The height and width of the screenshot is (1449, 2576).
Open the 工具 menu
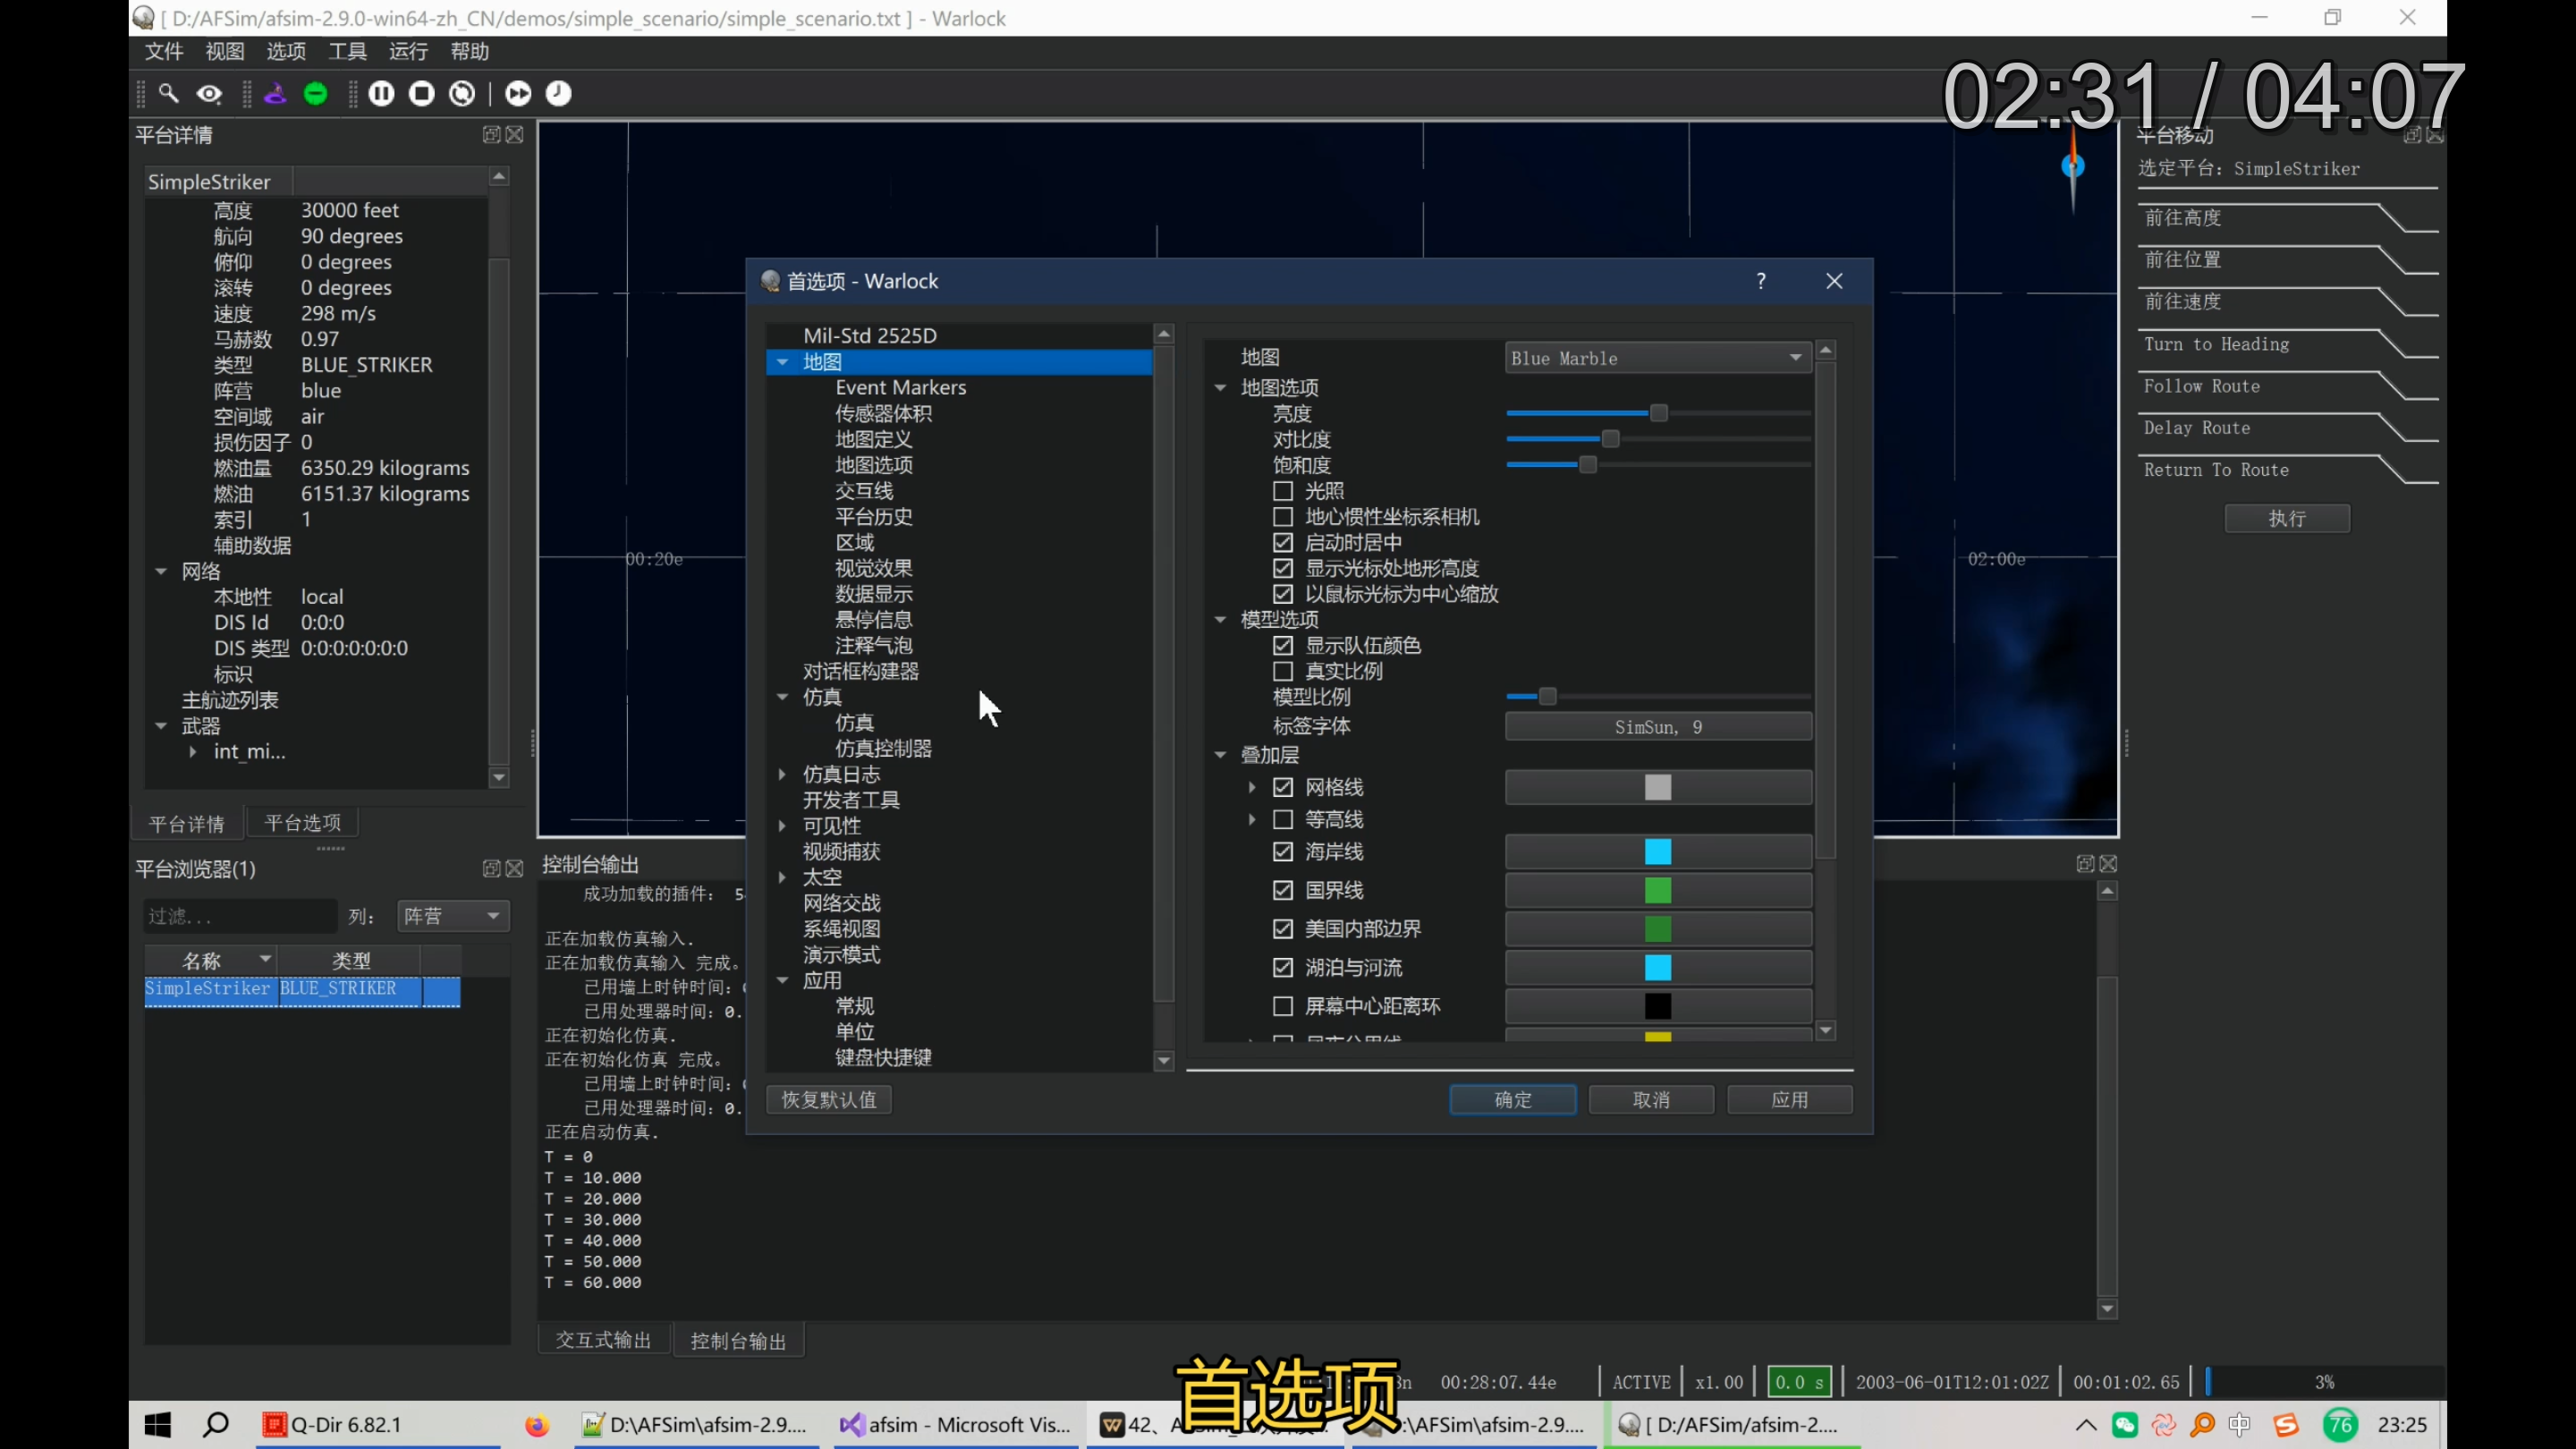[x=347, y=51]
